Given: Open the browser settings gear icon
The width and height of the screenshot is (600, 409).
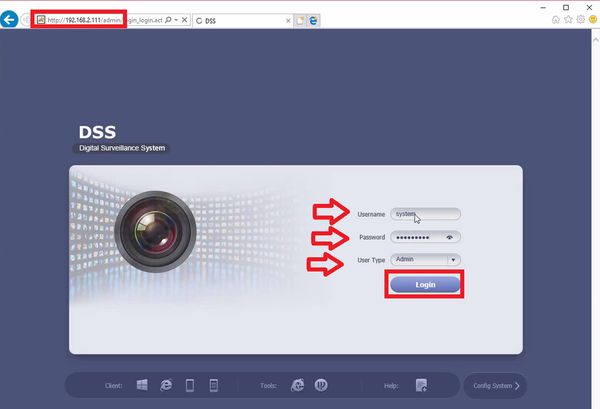Looking at the screenshot, I should pyautogui.click(x=580, y=19).
